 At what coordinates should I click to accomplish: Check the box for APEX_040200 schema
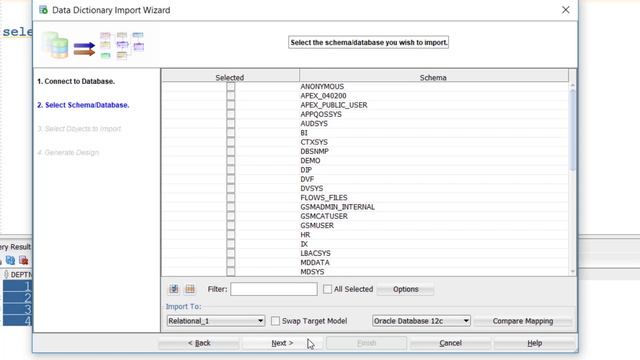click(231, 96)
